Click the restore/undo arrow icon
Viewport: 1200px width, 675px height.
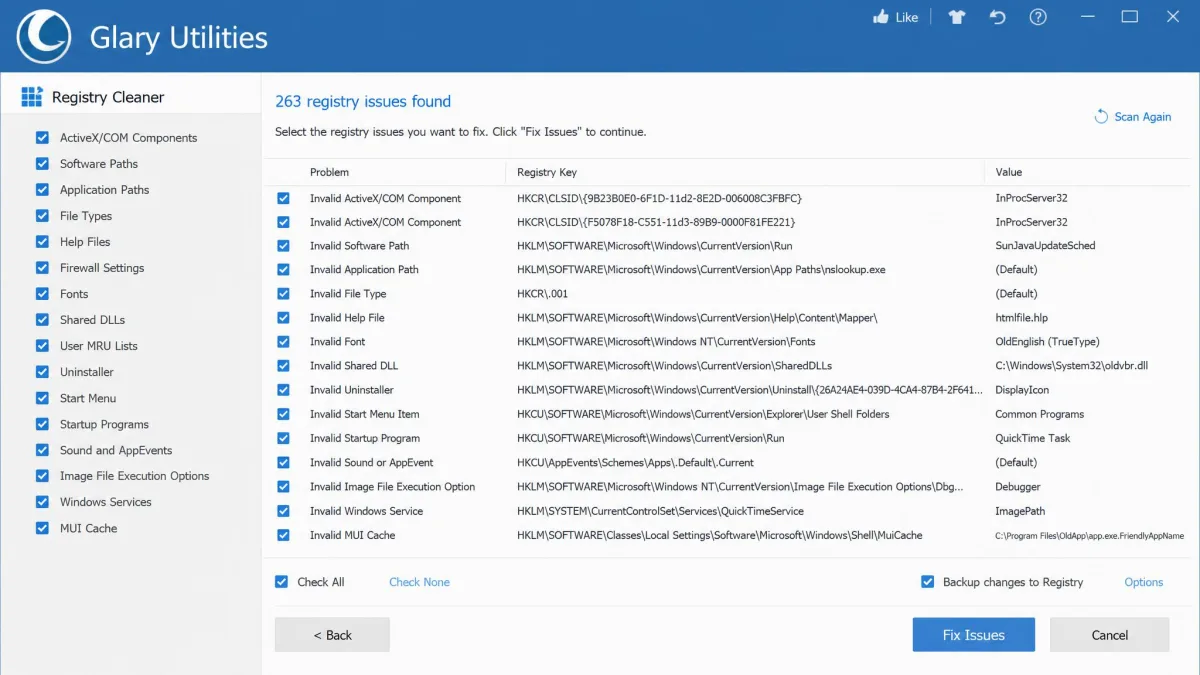tap(997, 17)
